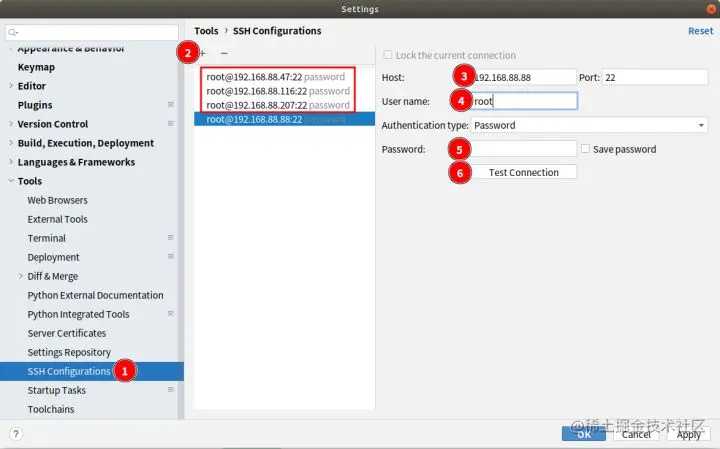Open Startup Tasks settings
This screenshot has width=720, height=449.
tap(56, 390)
